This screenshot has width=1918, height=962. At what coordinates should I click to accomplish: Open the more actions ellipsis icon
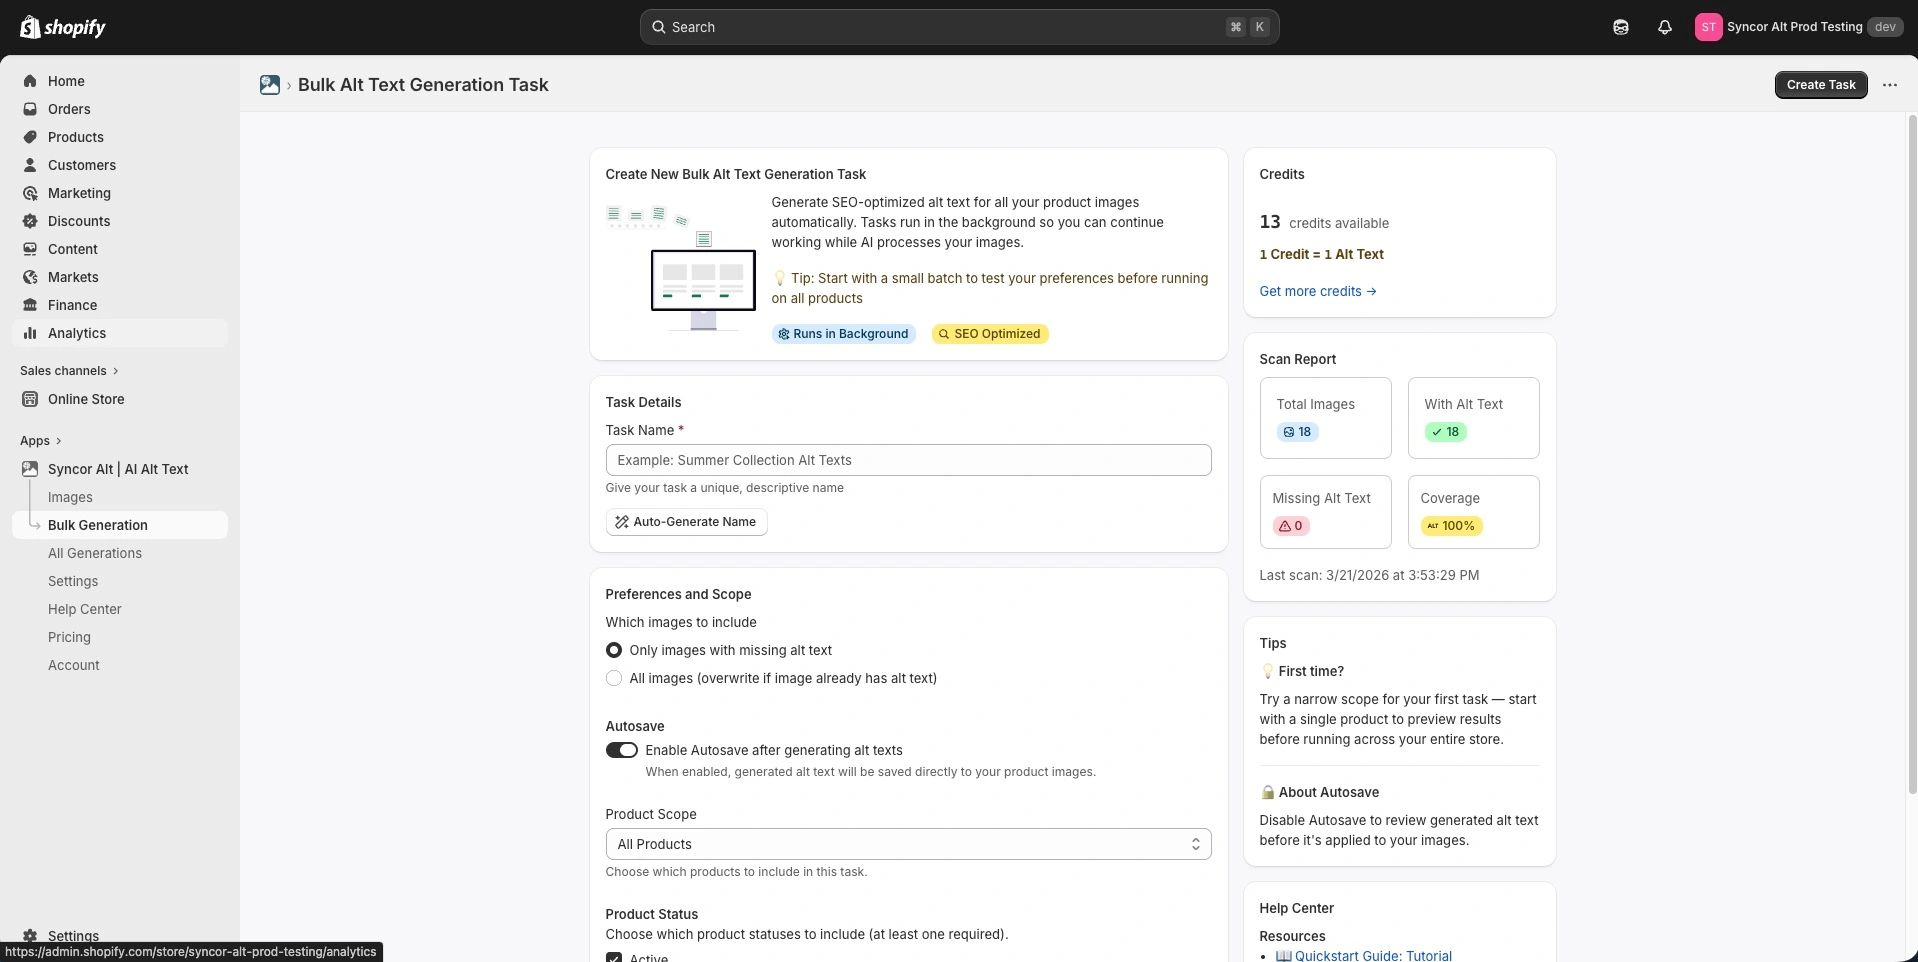click(1890, 85)
